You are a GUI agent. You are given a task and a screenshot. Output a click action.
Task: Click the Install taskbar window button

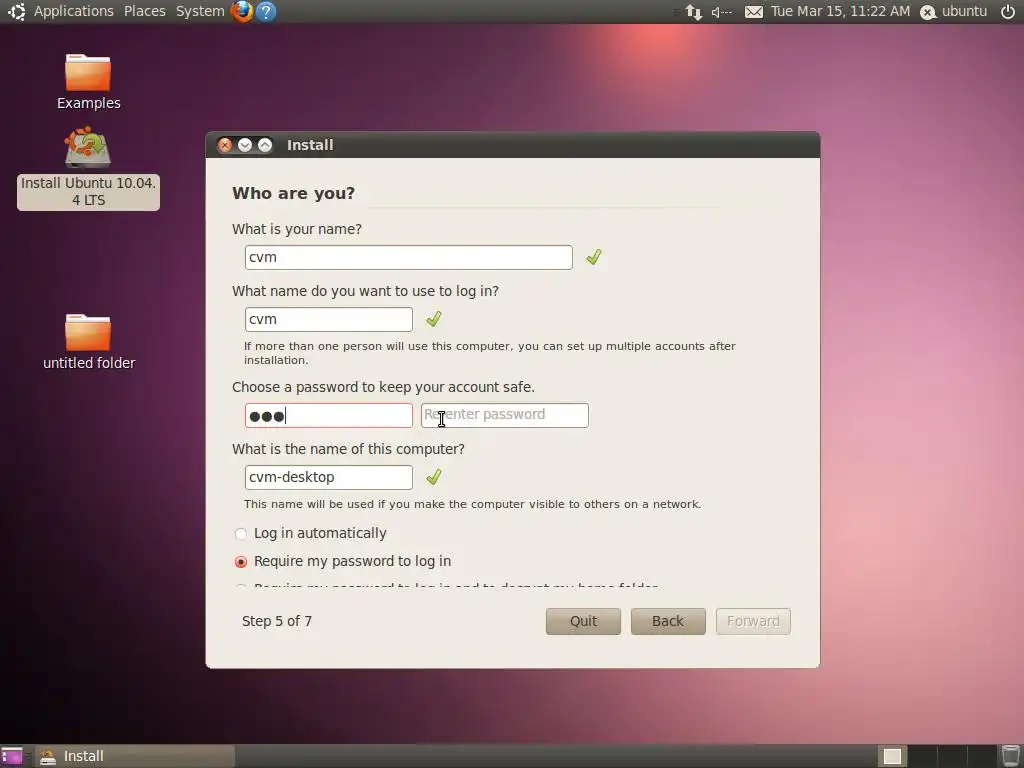(135, 756)
